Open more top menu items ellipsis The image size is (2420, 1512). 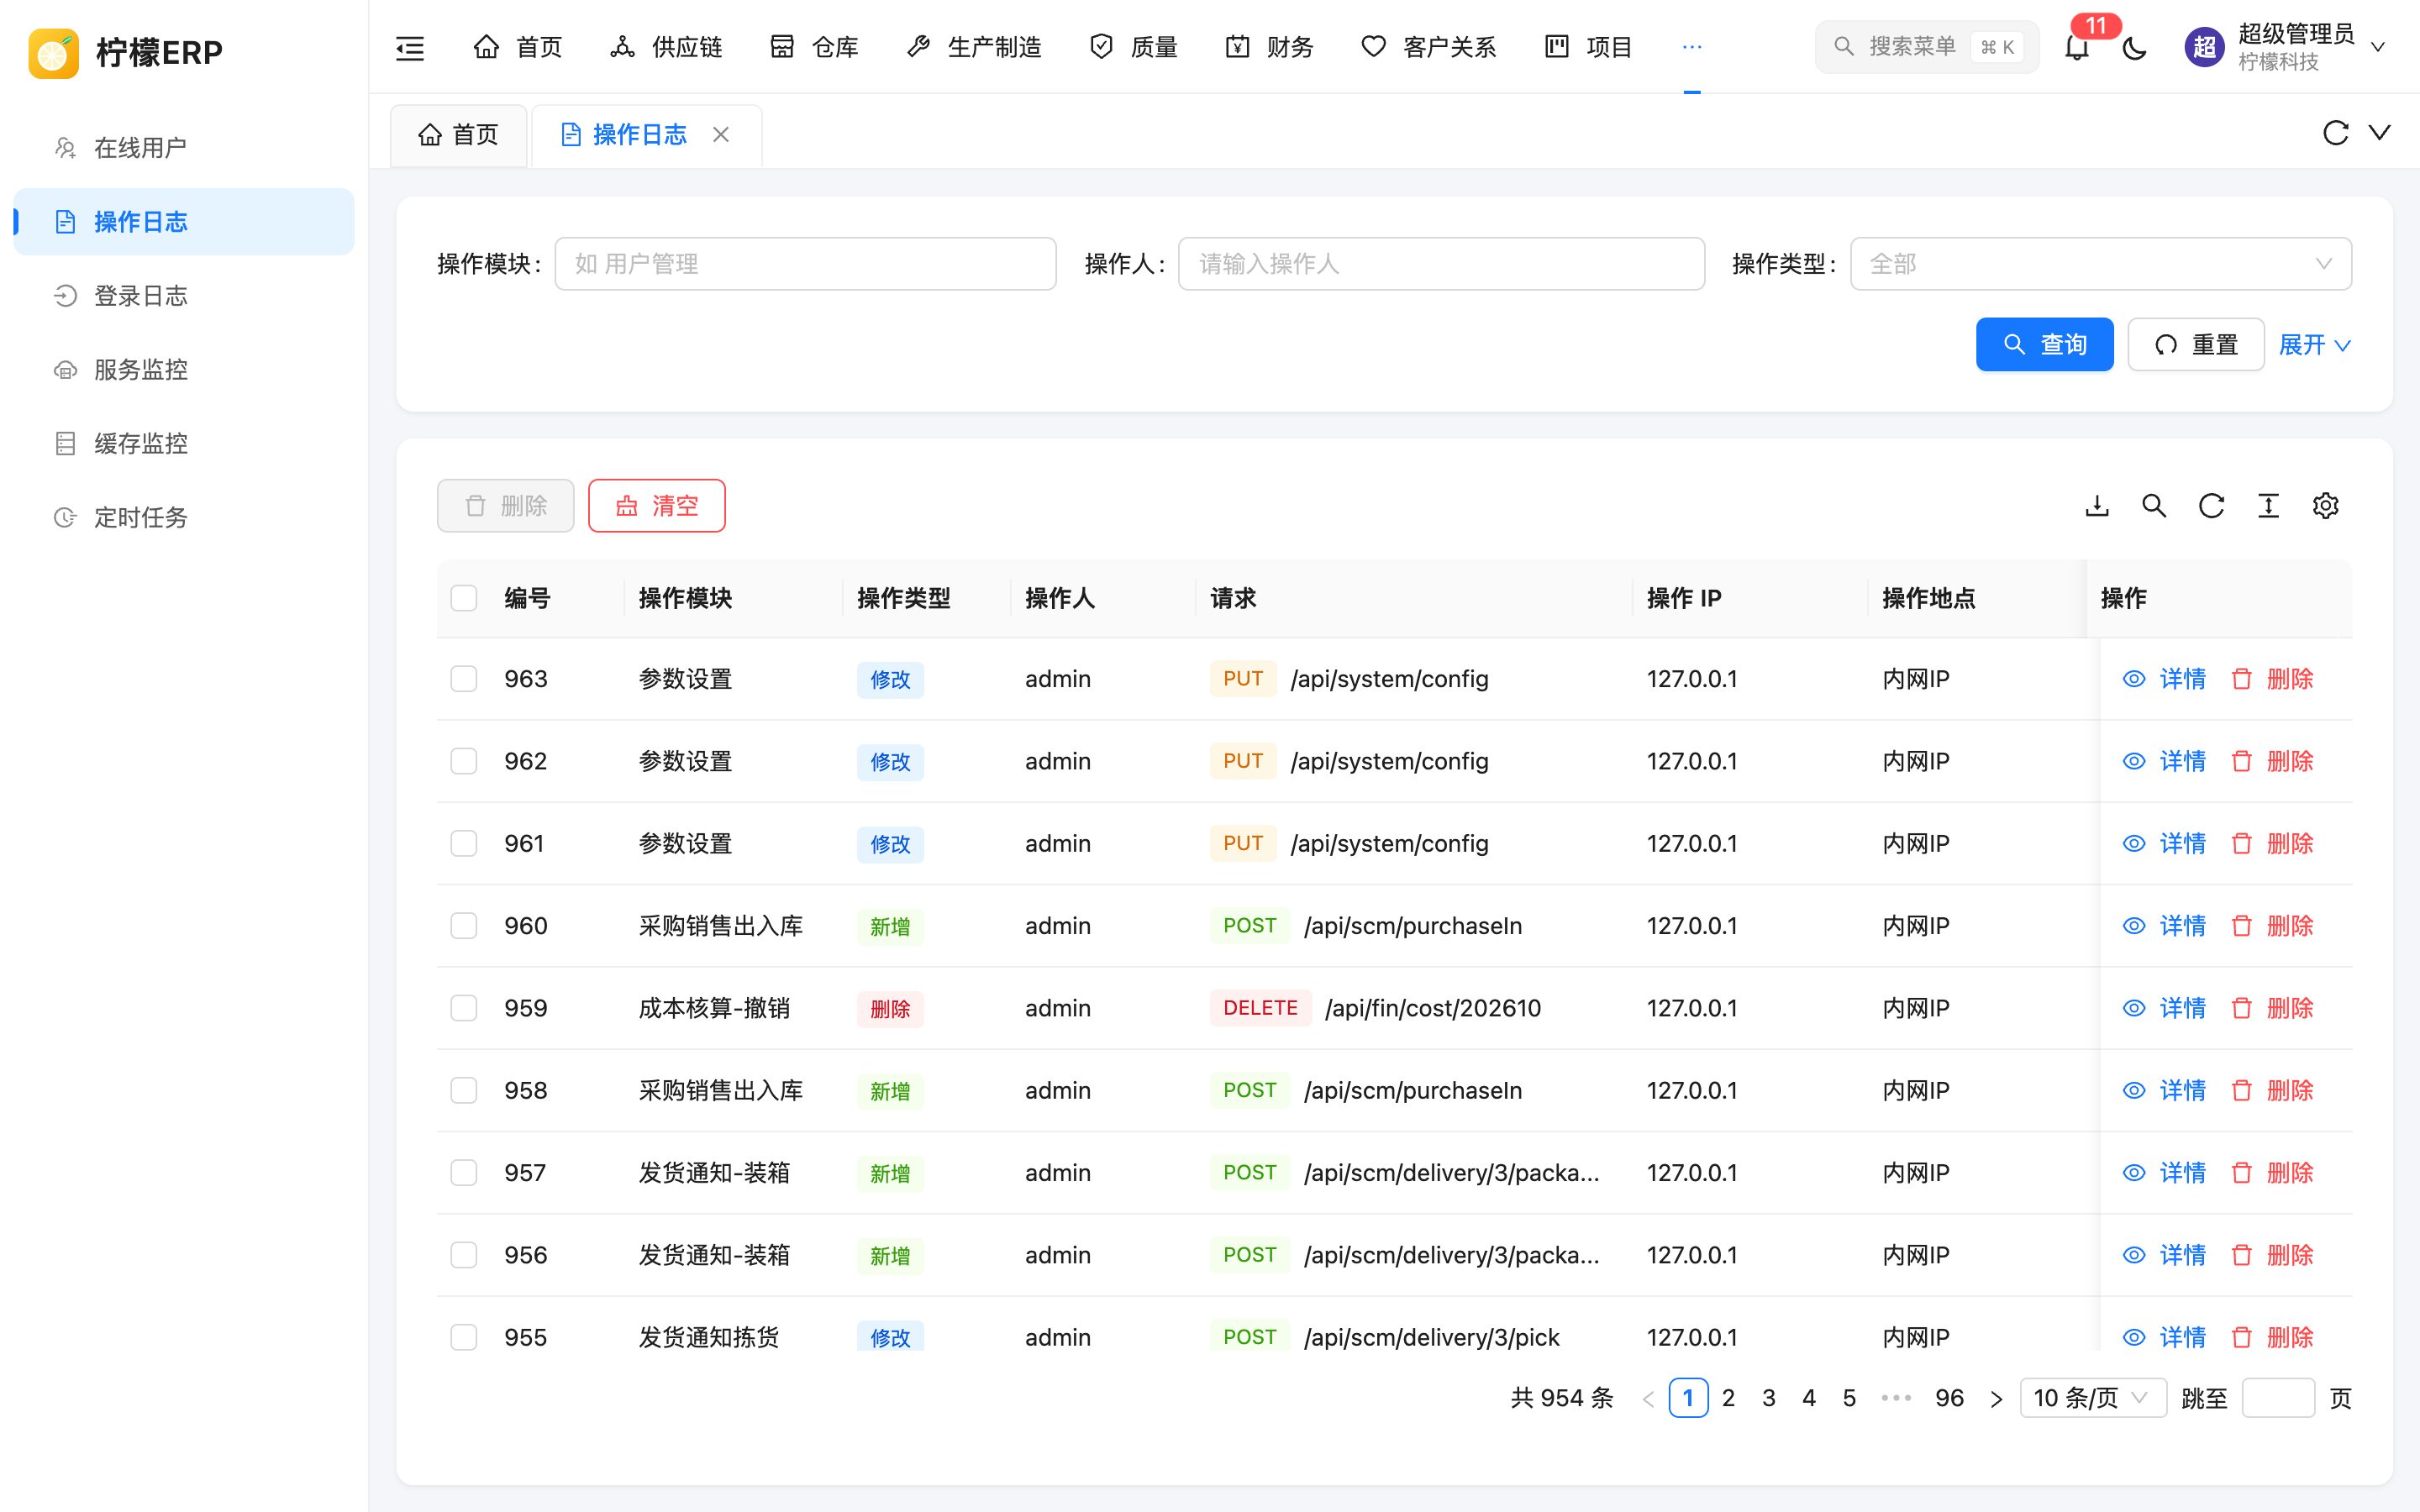click(1691, 47)
